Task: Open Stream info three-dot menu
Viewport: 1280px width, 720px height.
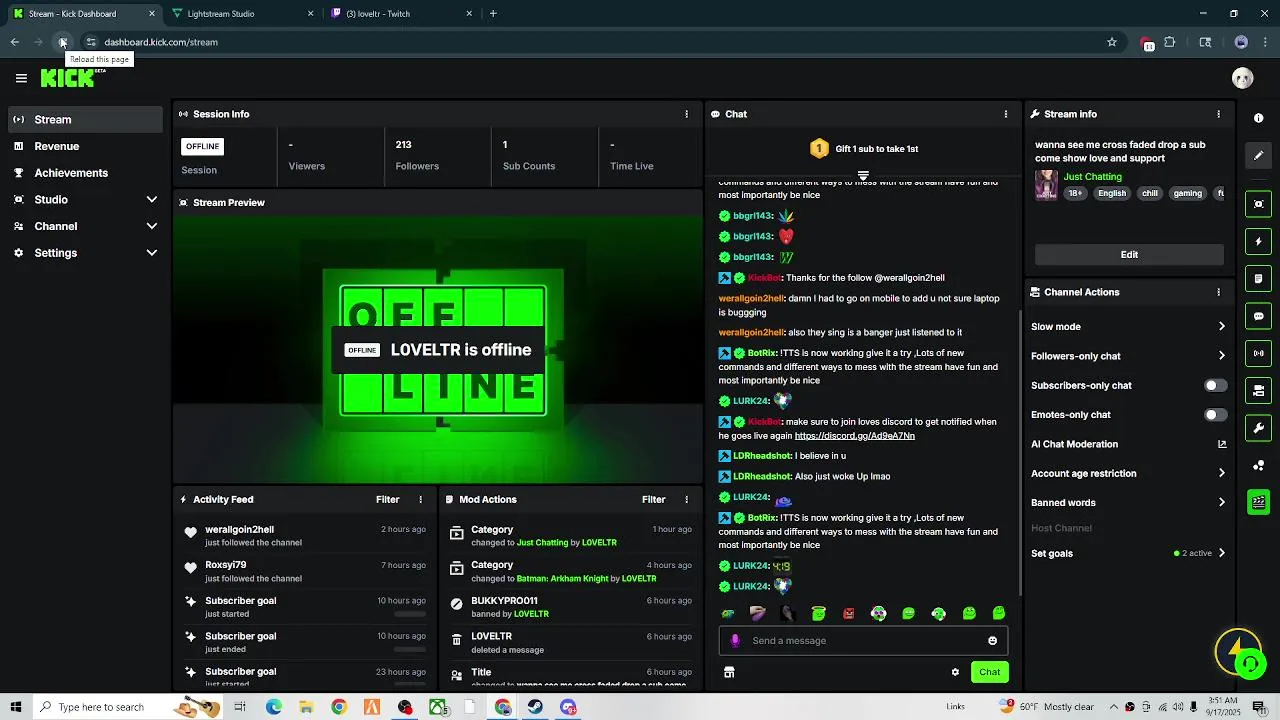Action: (x=1218, y=114)
